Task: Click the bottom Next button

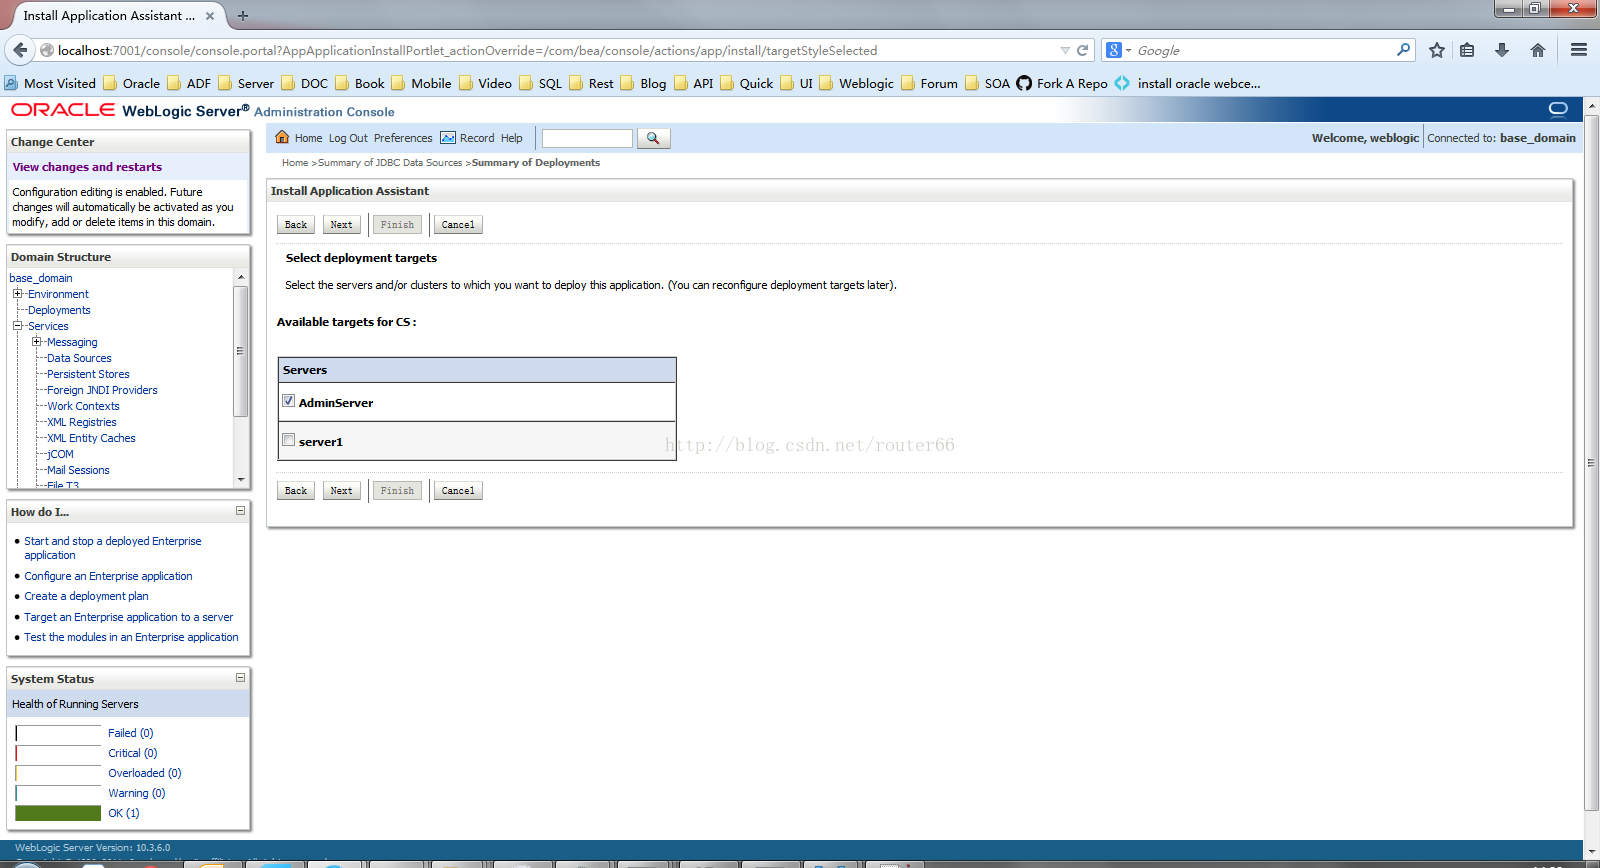Action: 341,491
